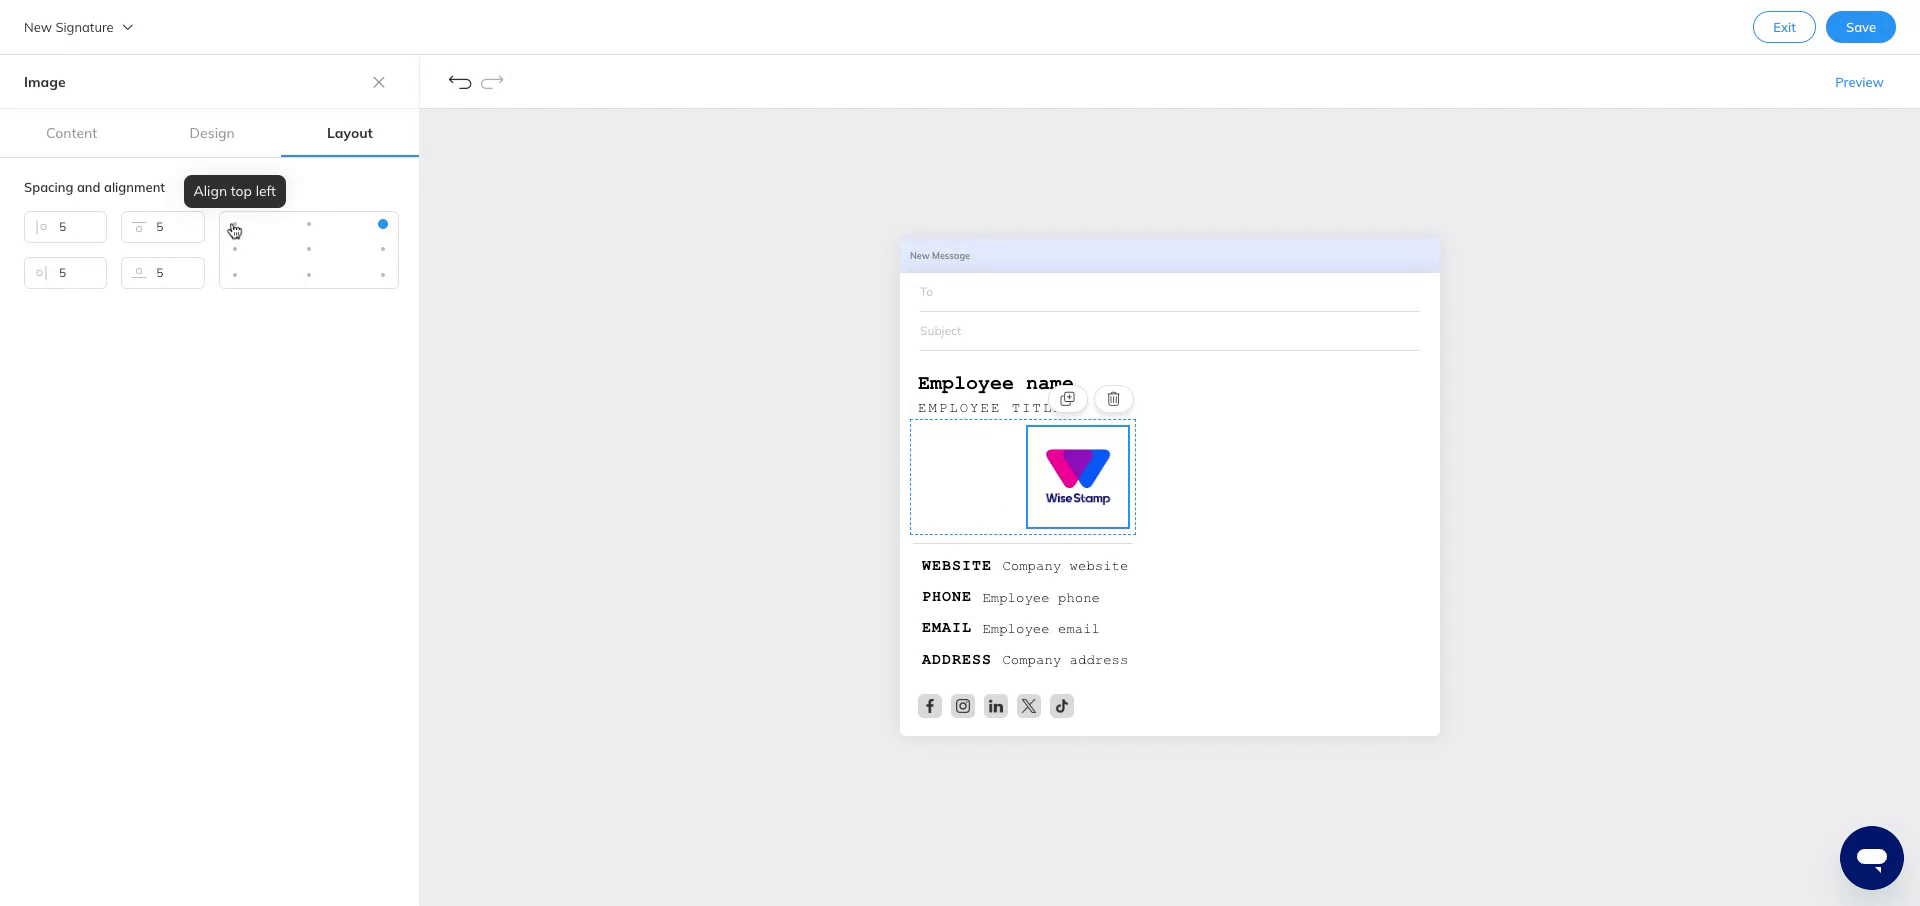Click the Facebook icon in the signature
The height and width of the screenshot is (906, 1920).
(930, 706)
